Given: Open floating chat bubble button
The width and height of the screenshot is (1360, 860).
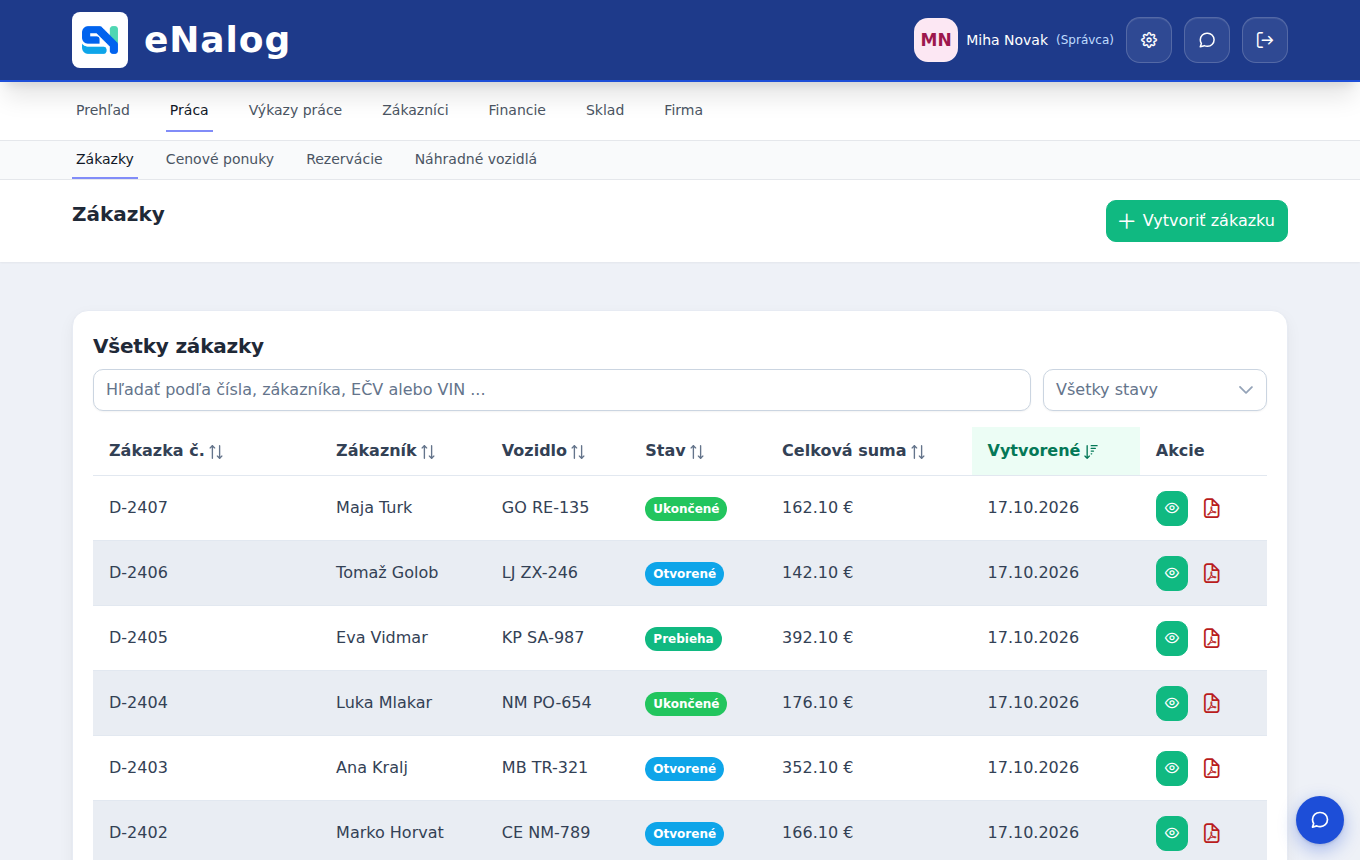Looking at the screenshot, I should (1320, 820).
